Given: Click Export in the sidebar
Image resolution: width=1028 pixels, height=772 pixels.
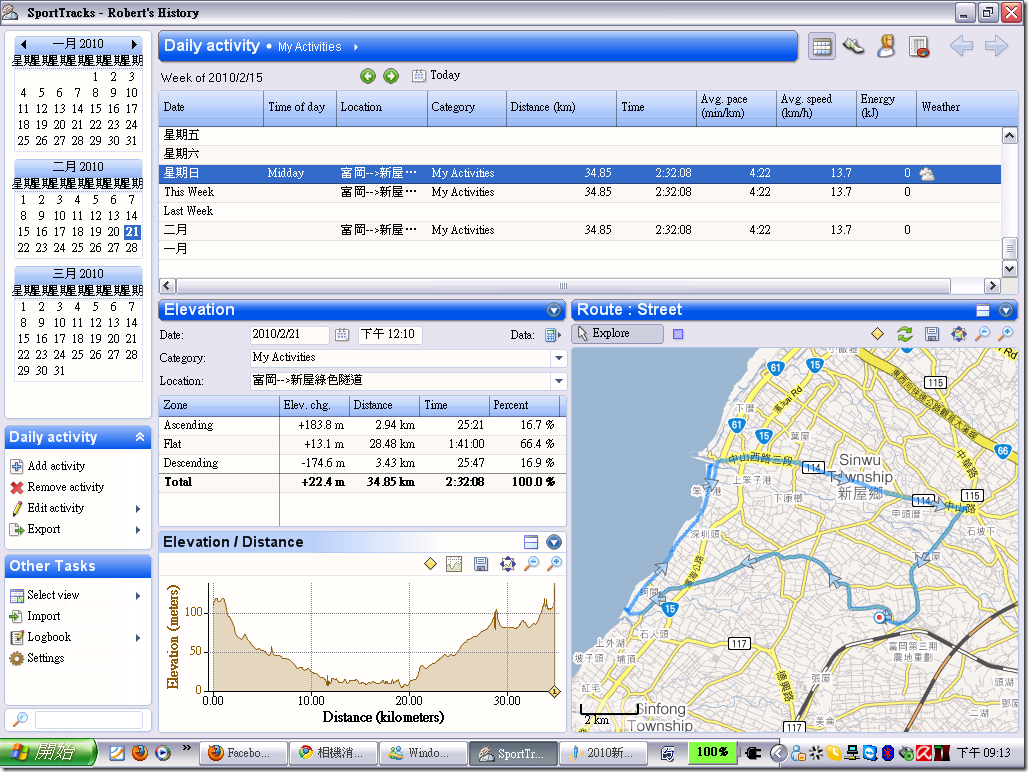Looking at the screenshot, I should (x=43, y=529).
